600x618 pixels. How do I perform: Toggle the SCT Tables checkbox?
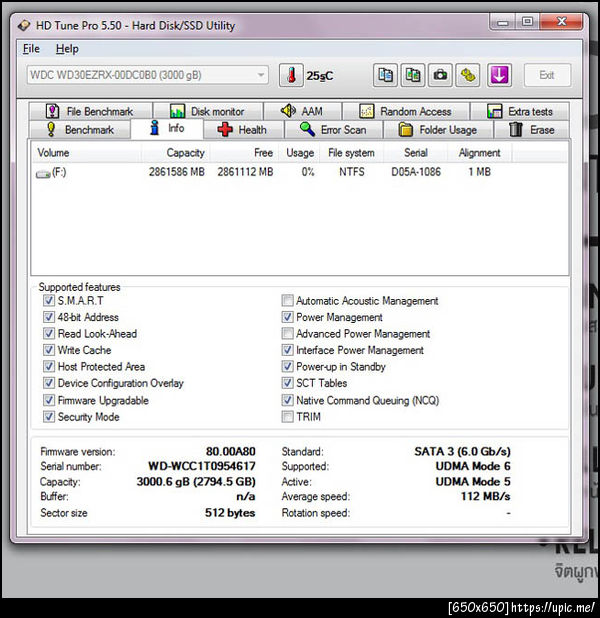287,383
